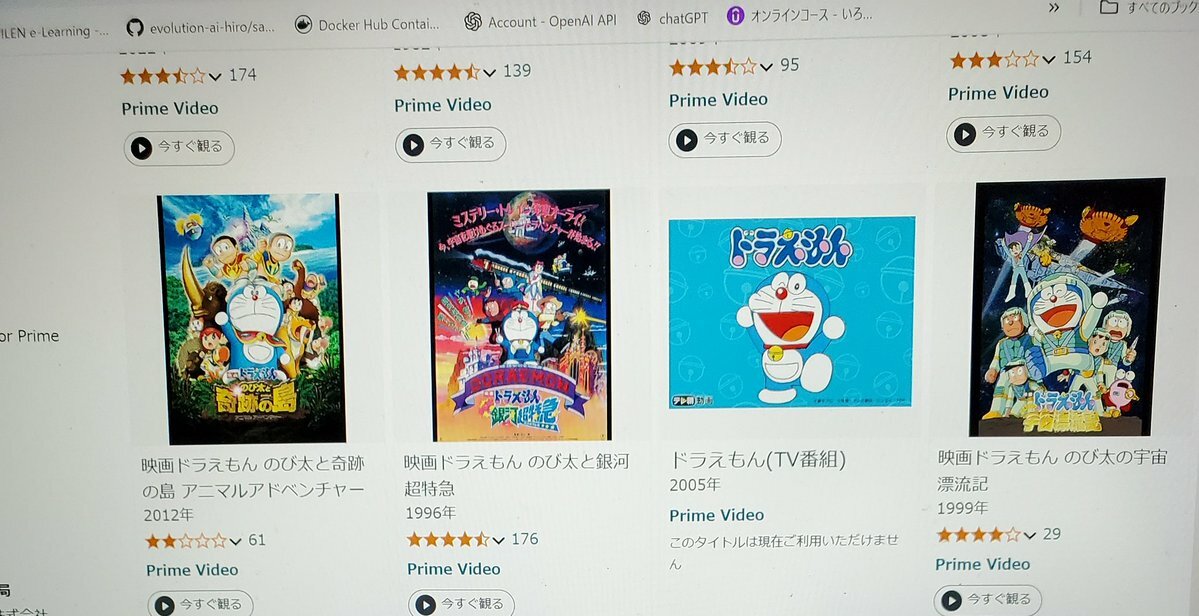The image size is (1199, 616).
Task: Click 今すぐ観る under the 95-review title
Action: [725, 139]
